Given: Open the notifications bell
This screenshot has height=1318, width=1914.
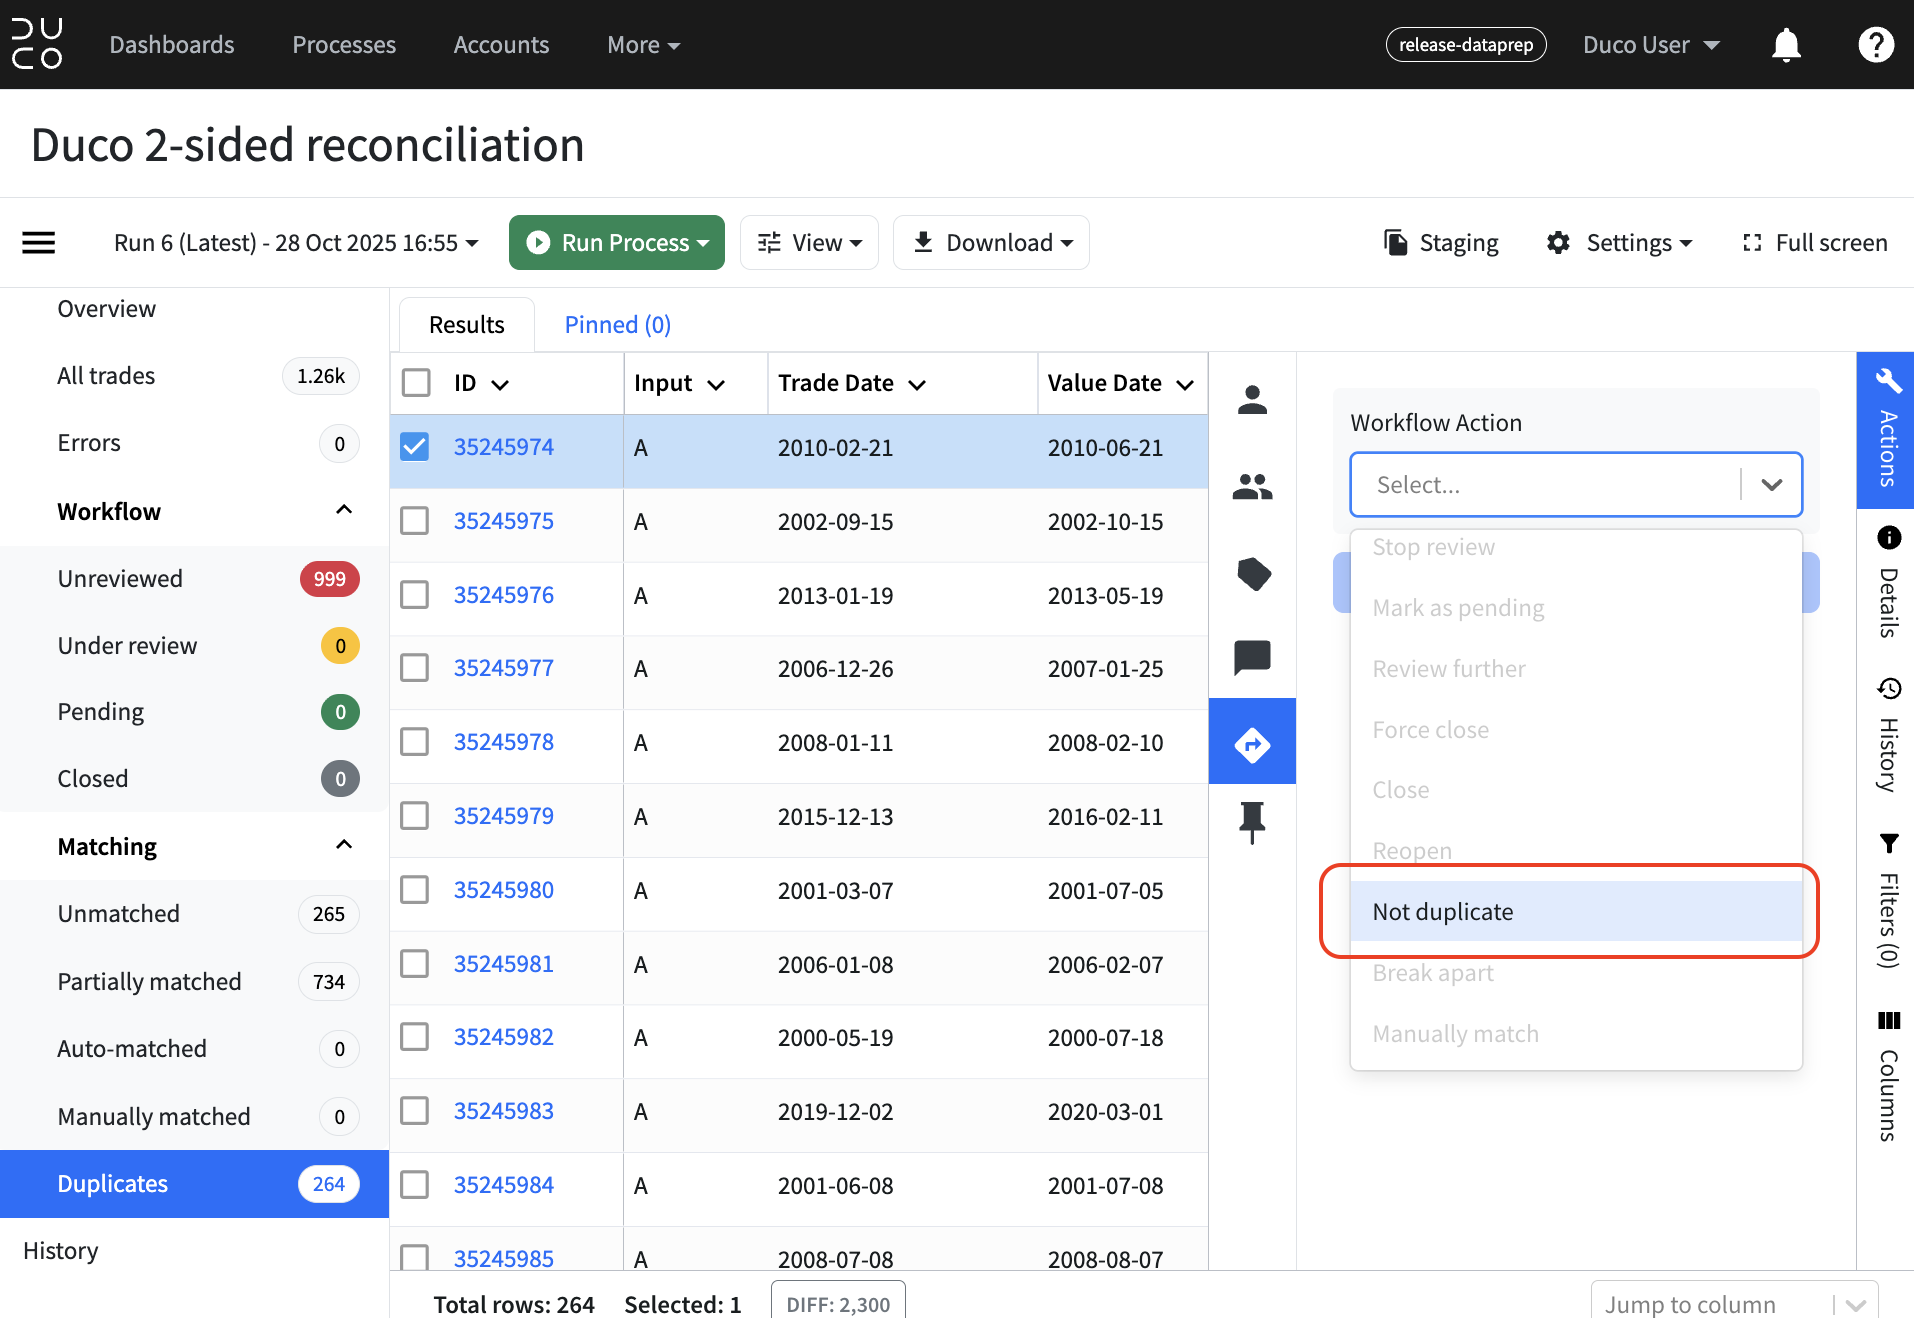Looking at the screenshot, I should point(1786,45).
